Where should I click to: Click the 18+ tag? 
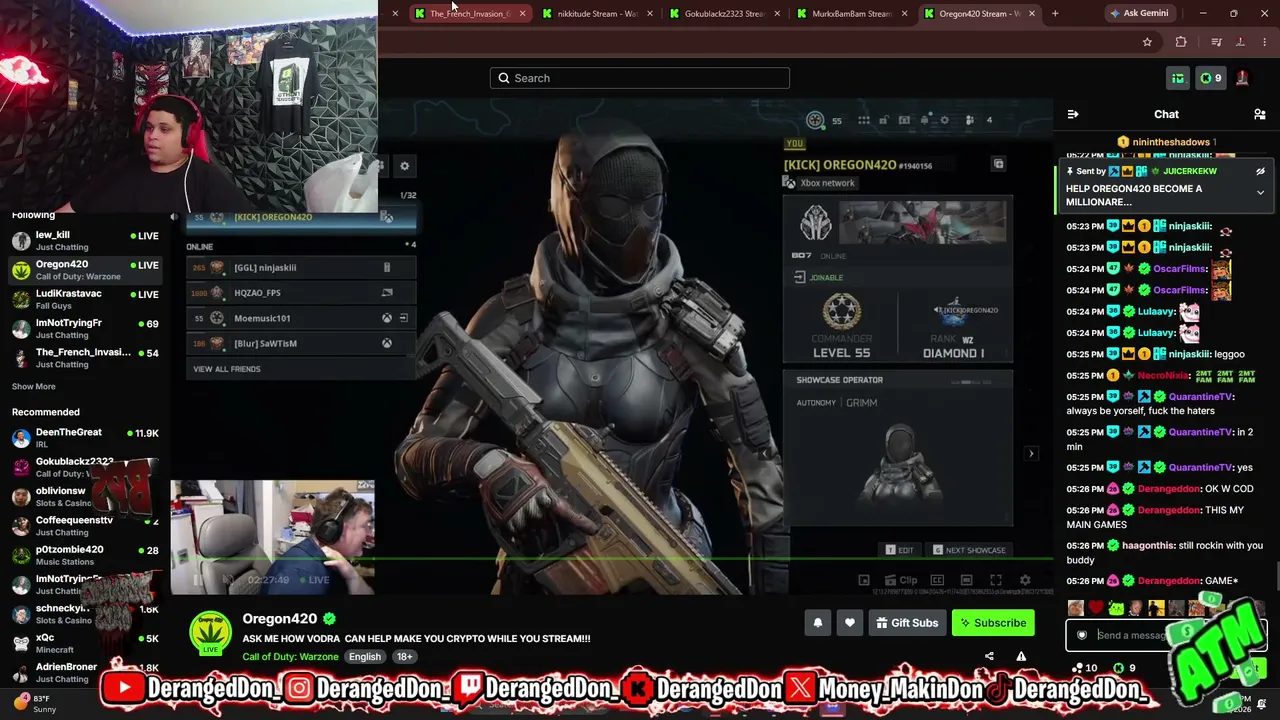tap(404, 657)
